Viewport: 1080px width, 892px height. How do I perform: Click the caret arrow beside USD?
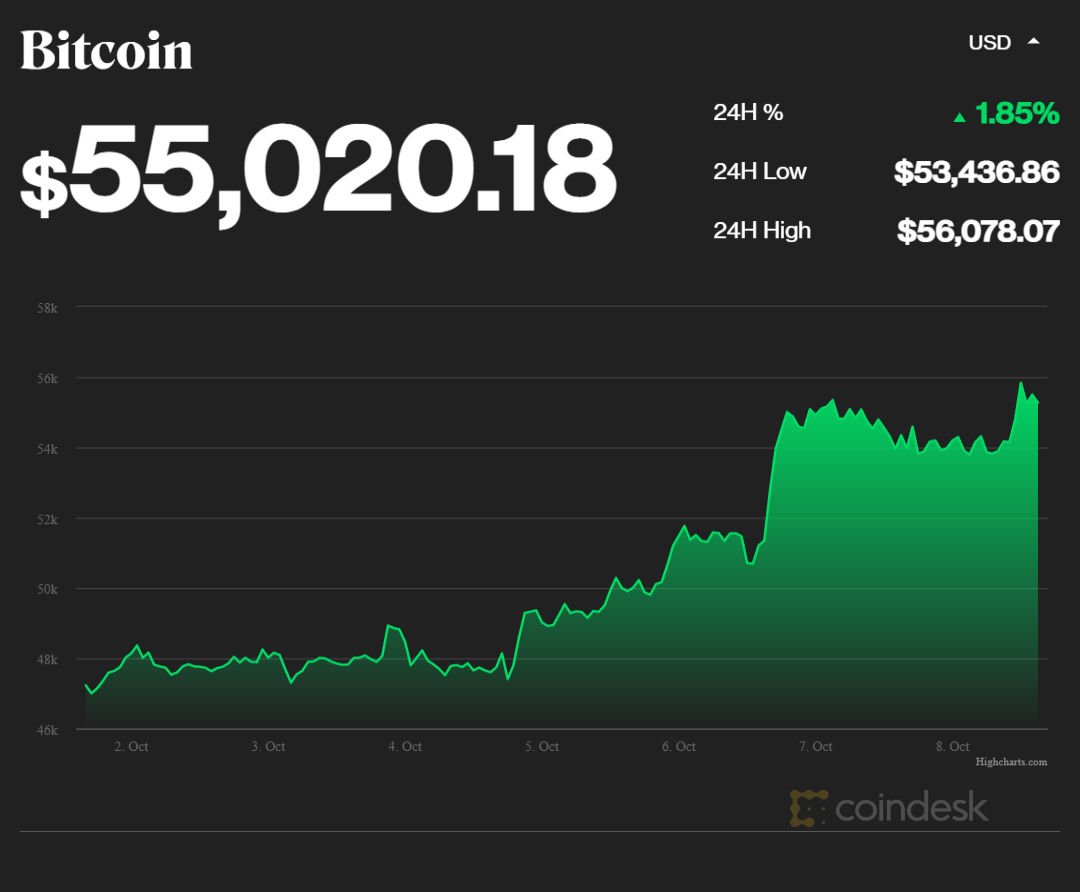(1034, 41)
